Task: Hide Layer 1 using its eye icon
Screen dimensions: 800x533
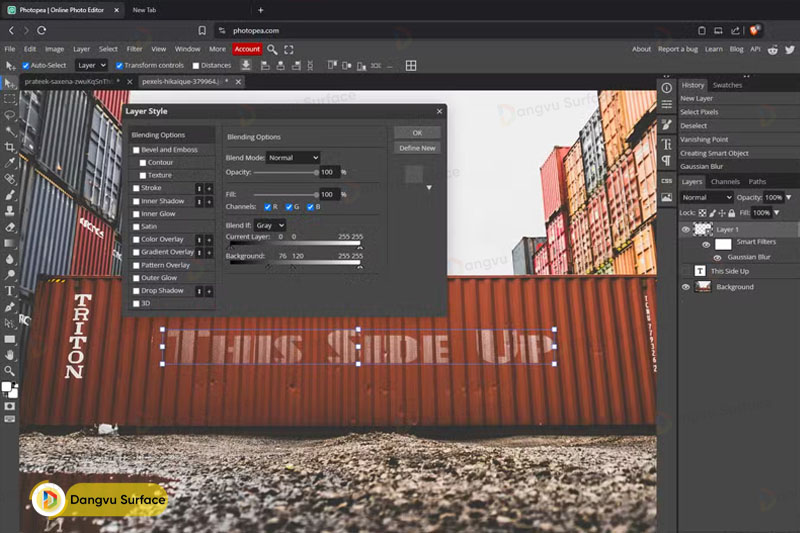Action: pos(686,230)
